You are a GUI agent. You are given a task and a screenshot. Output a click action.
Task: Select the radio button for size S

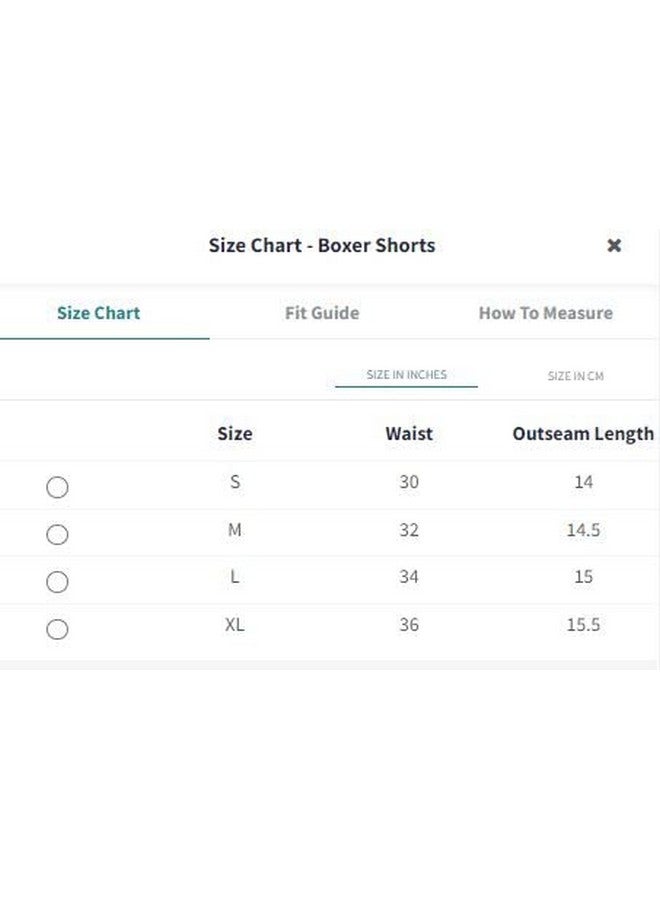[57, 487]
